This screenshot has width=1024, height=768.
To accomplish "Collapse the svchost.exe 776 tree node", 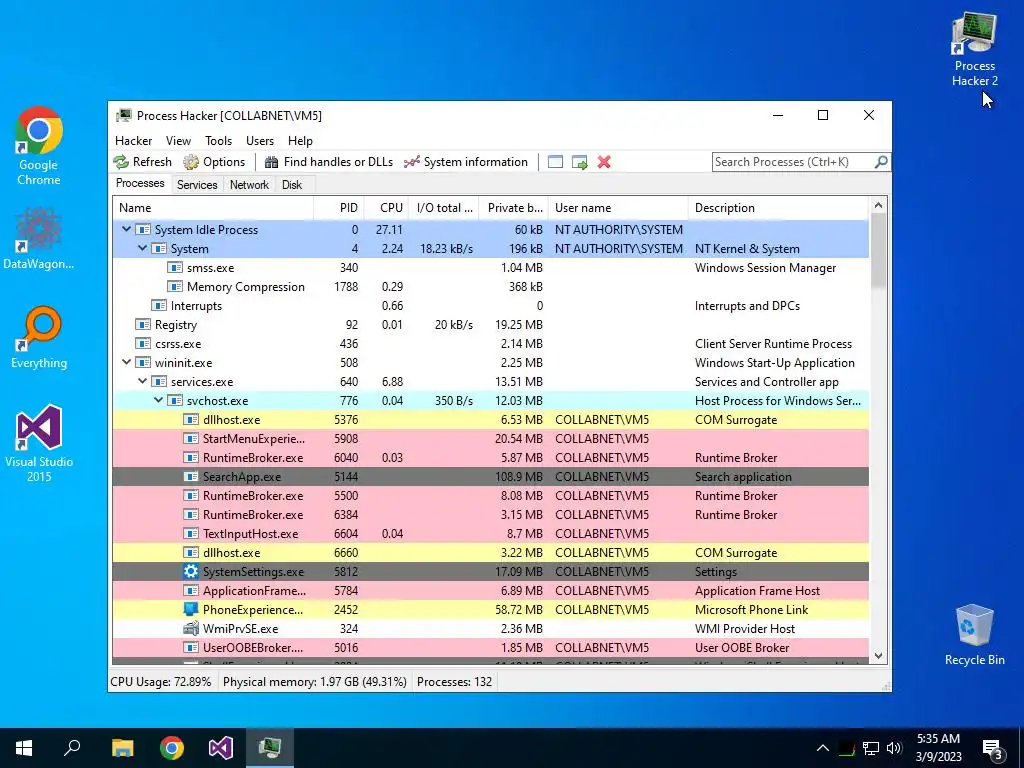I will coord(159,400).
